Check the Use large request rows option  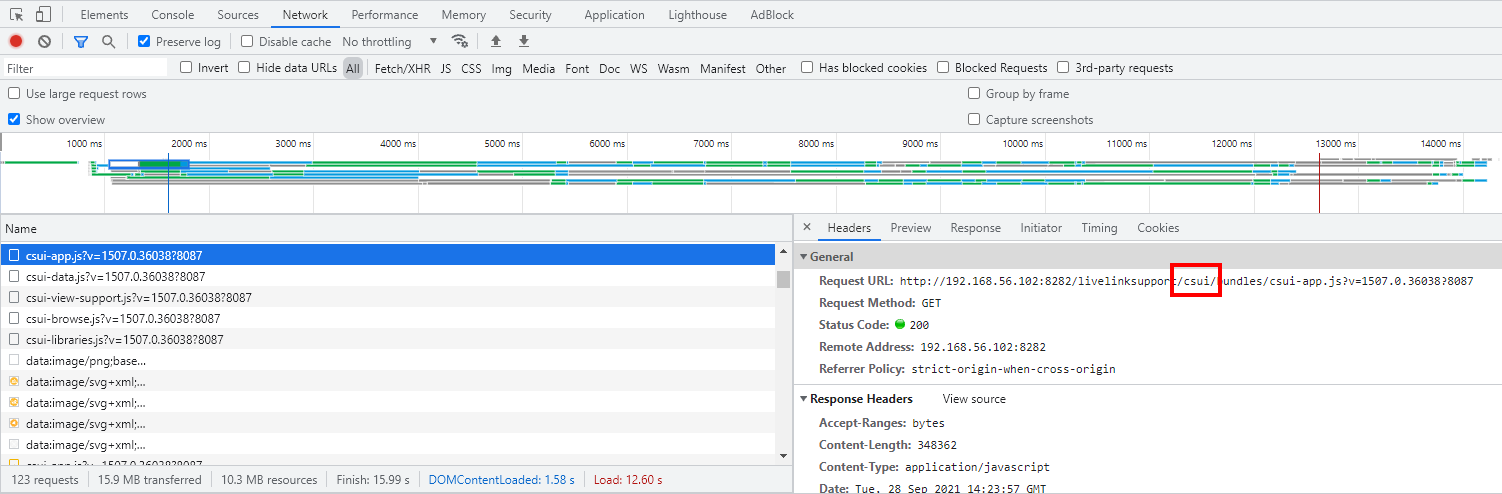pyautogui.click(x=15, y=94)
